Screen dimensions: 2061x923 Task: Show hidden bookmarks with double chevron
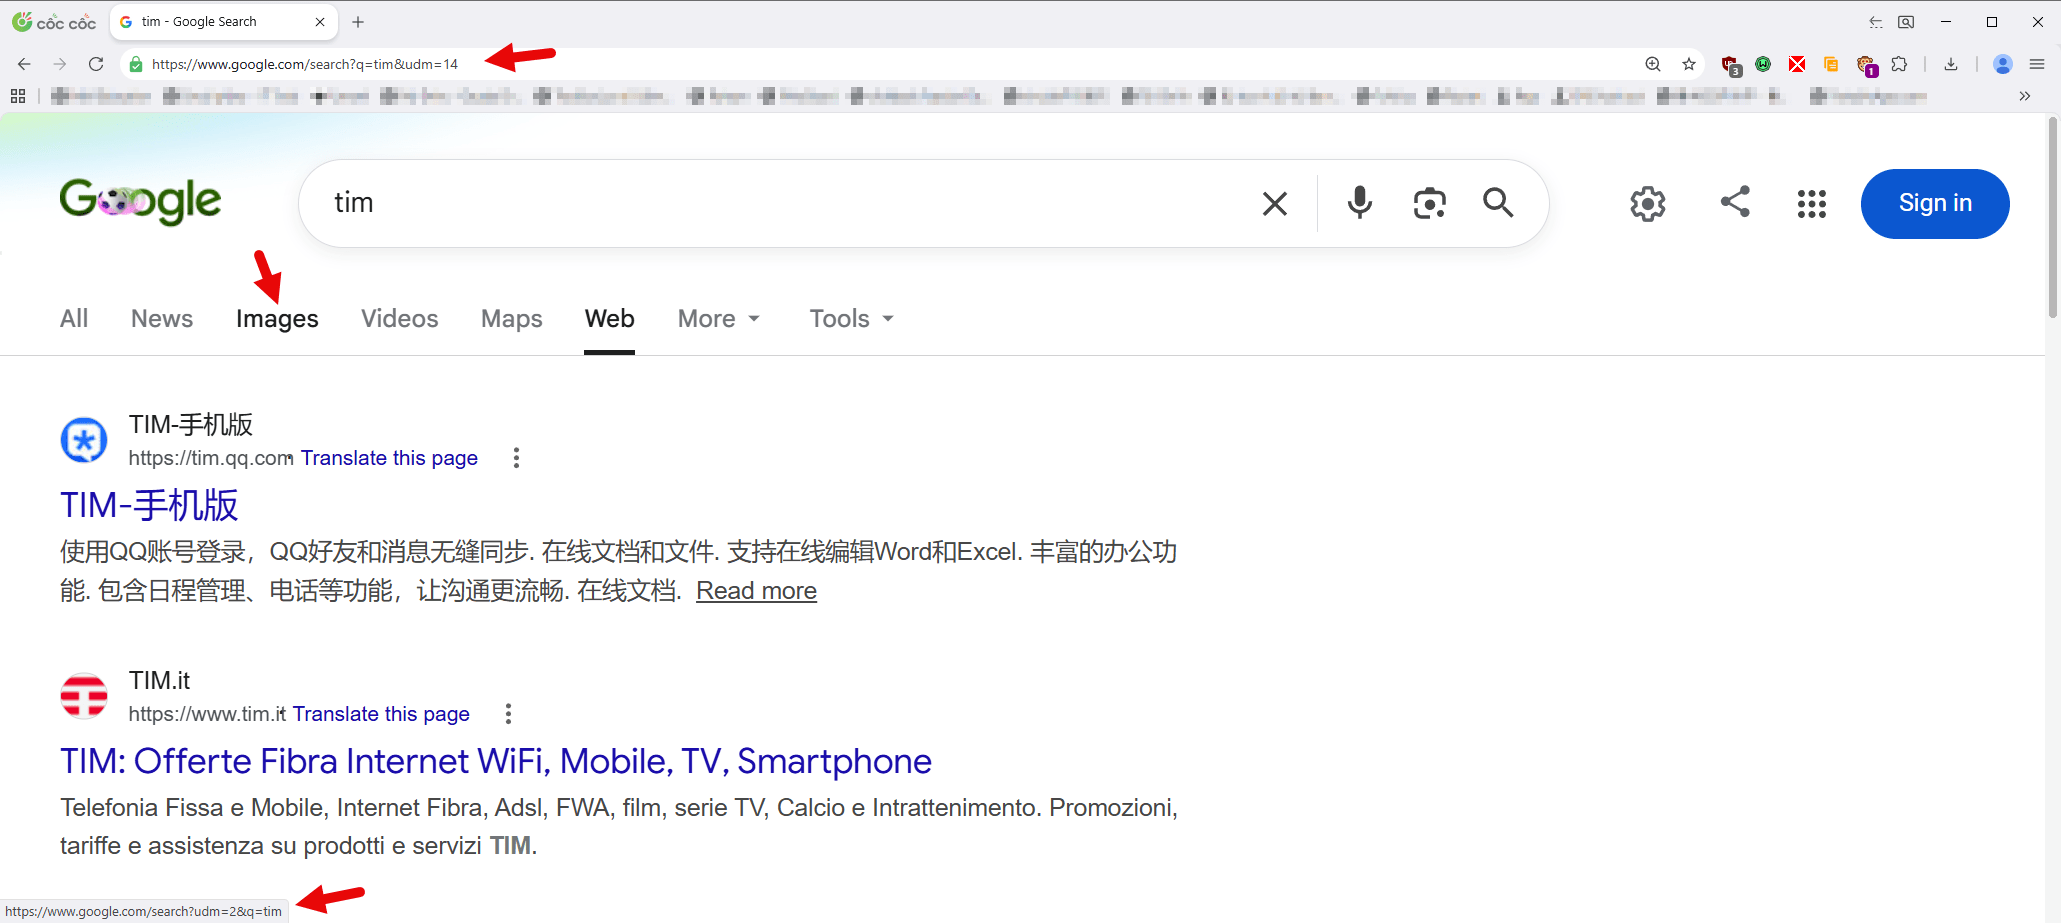point(2025,96)
